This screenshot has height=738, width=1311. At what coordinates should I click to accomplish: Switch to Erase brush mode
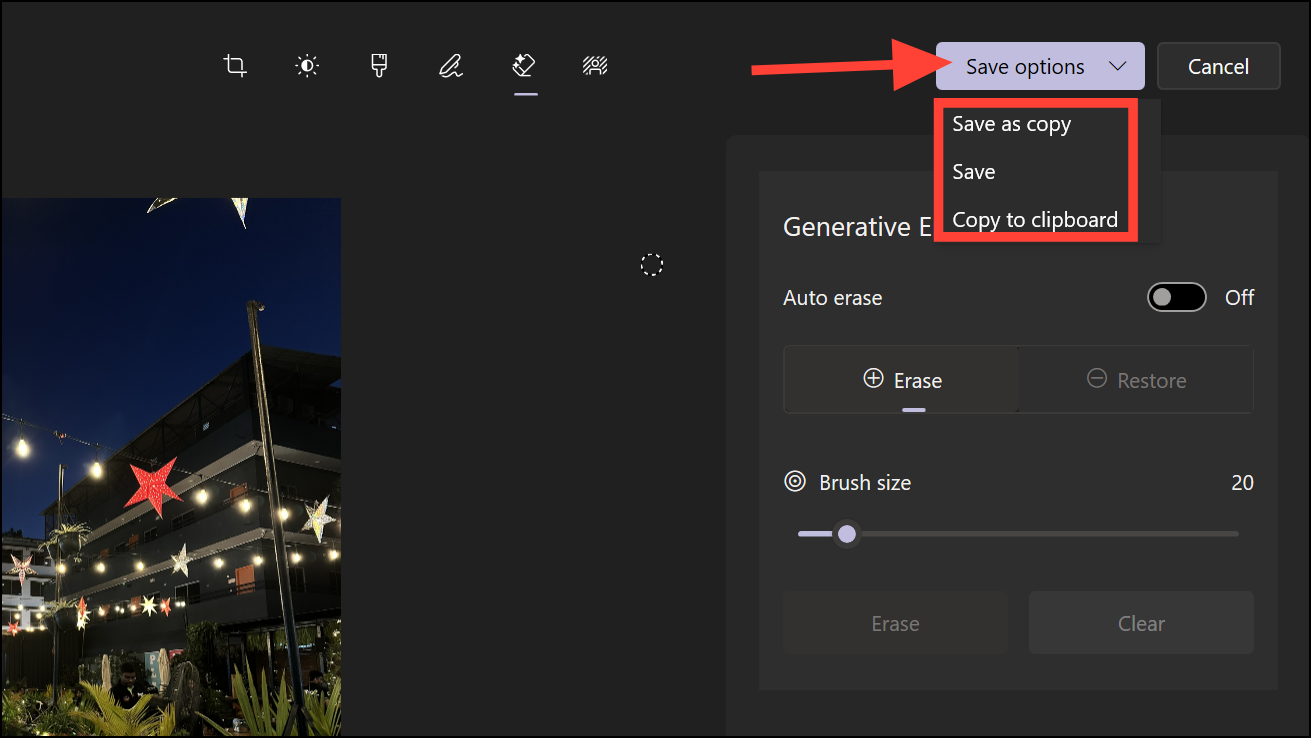(901, 380)
